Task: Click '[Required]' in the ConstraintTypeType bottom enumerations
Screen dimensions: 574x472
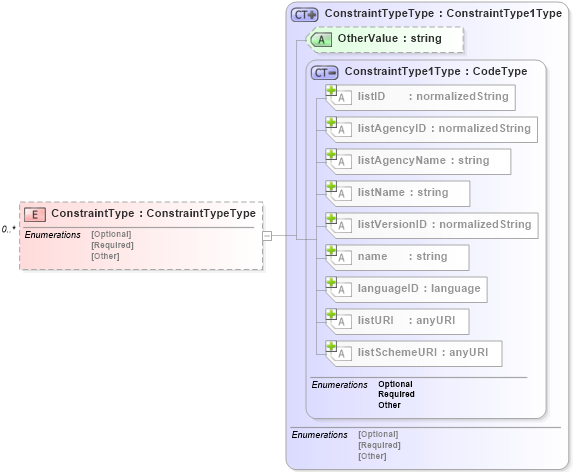Action: click(379, 445)
